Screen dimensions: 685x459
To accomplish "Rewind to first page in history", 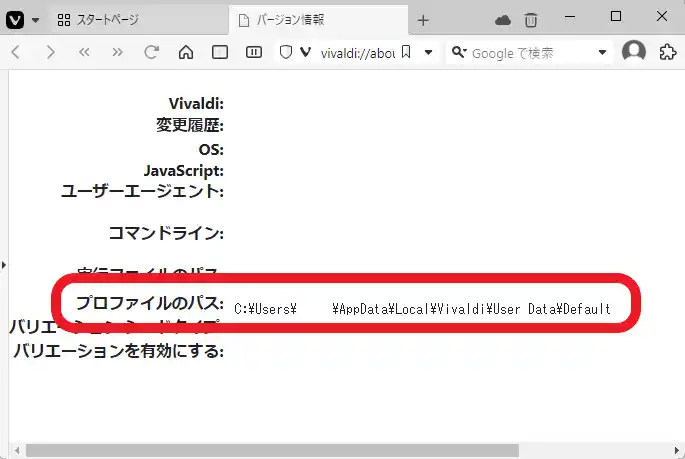I will [x=84, y=52].
